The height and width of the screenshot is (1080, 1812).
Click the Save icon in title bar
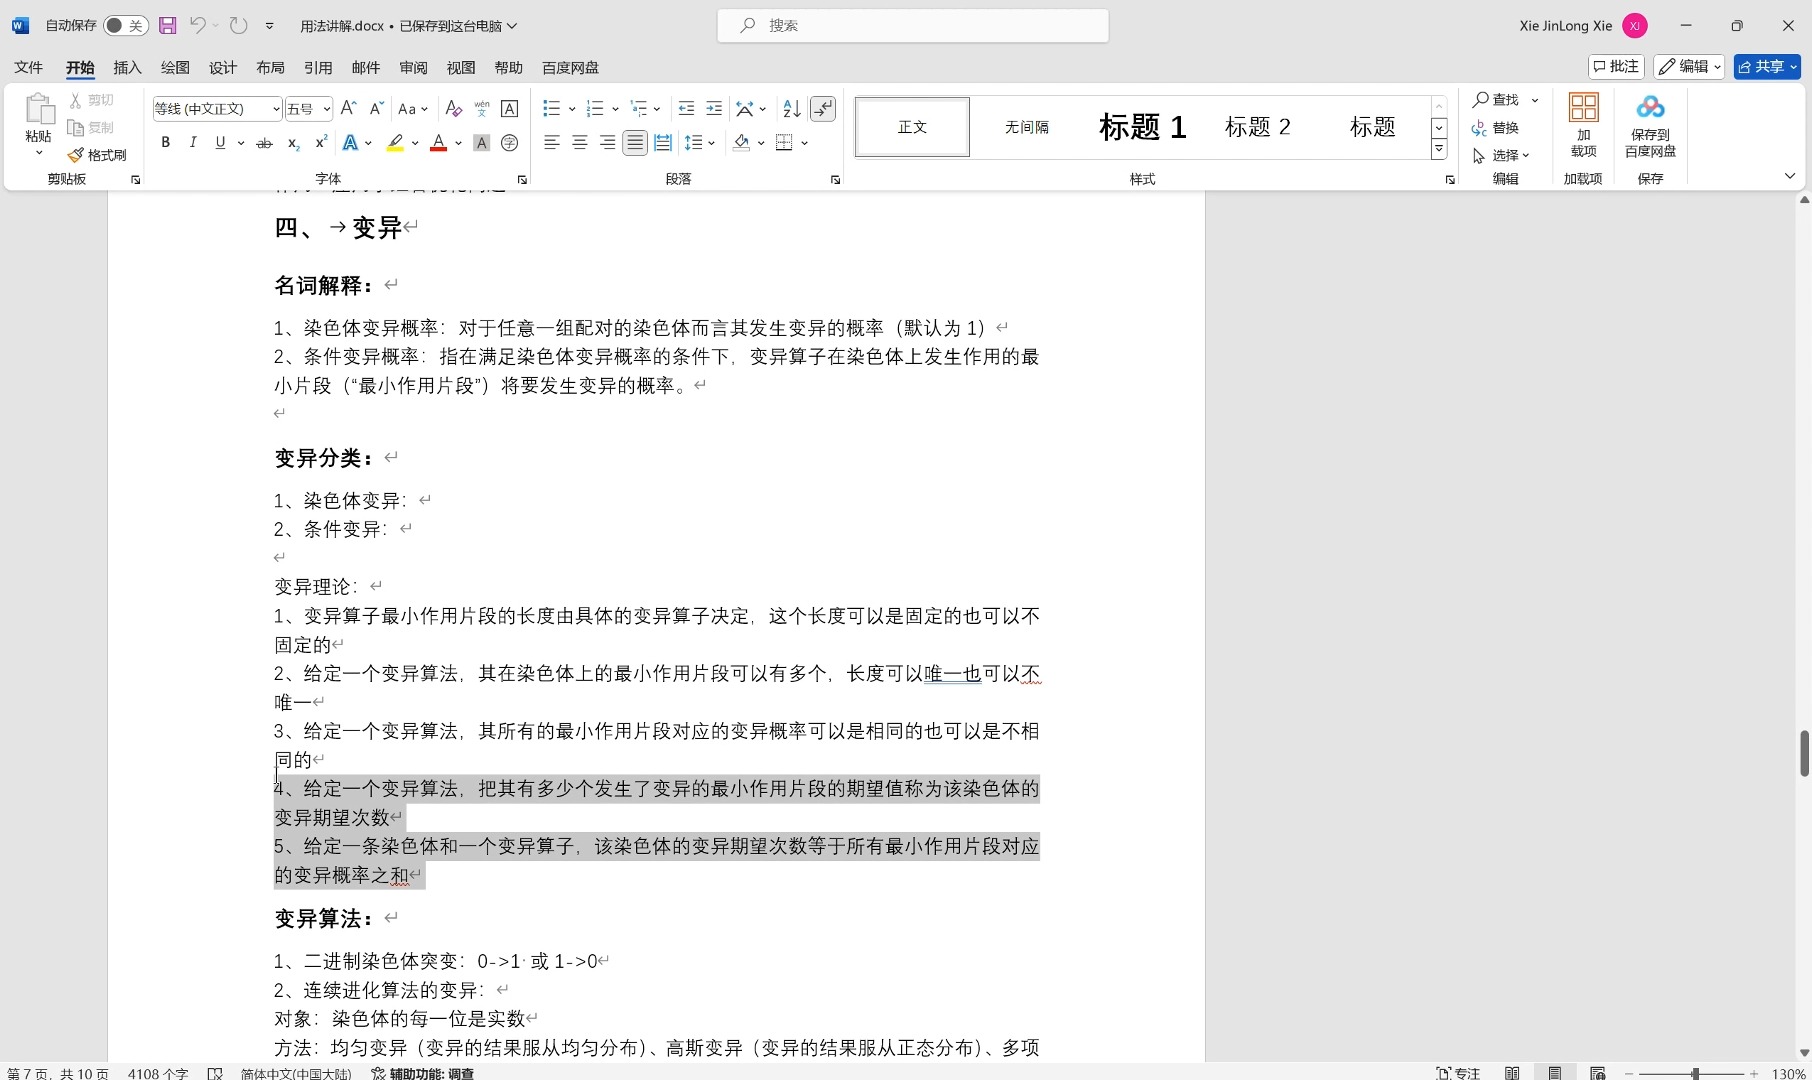tap(167, 26)
